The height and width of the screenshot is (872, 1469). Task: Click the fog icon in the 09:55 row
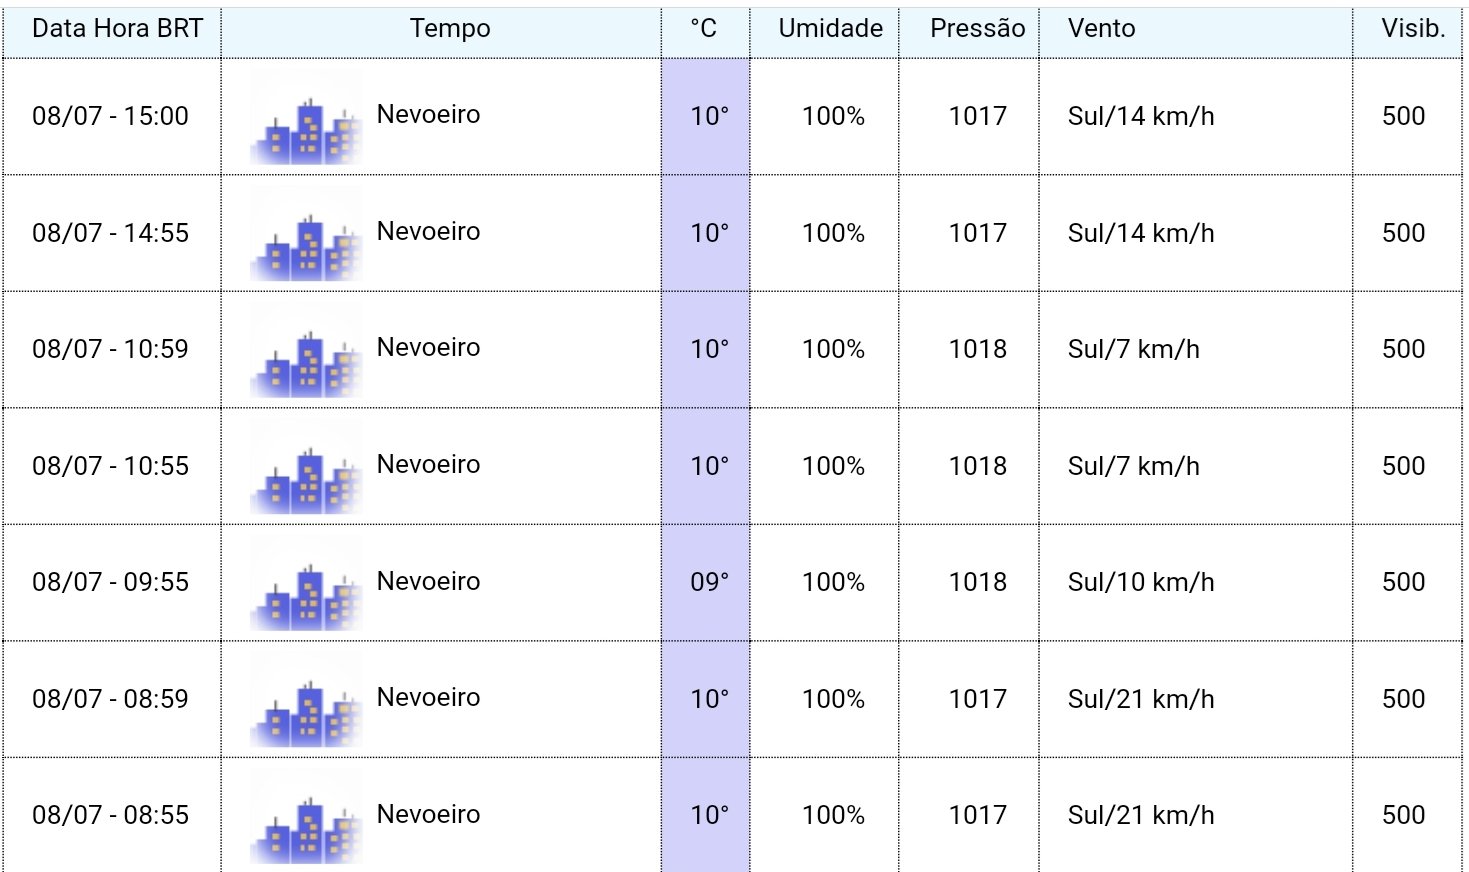click(306, 584)
